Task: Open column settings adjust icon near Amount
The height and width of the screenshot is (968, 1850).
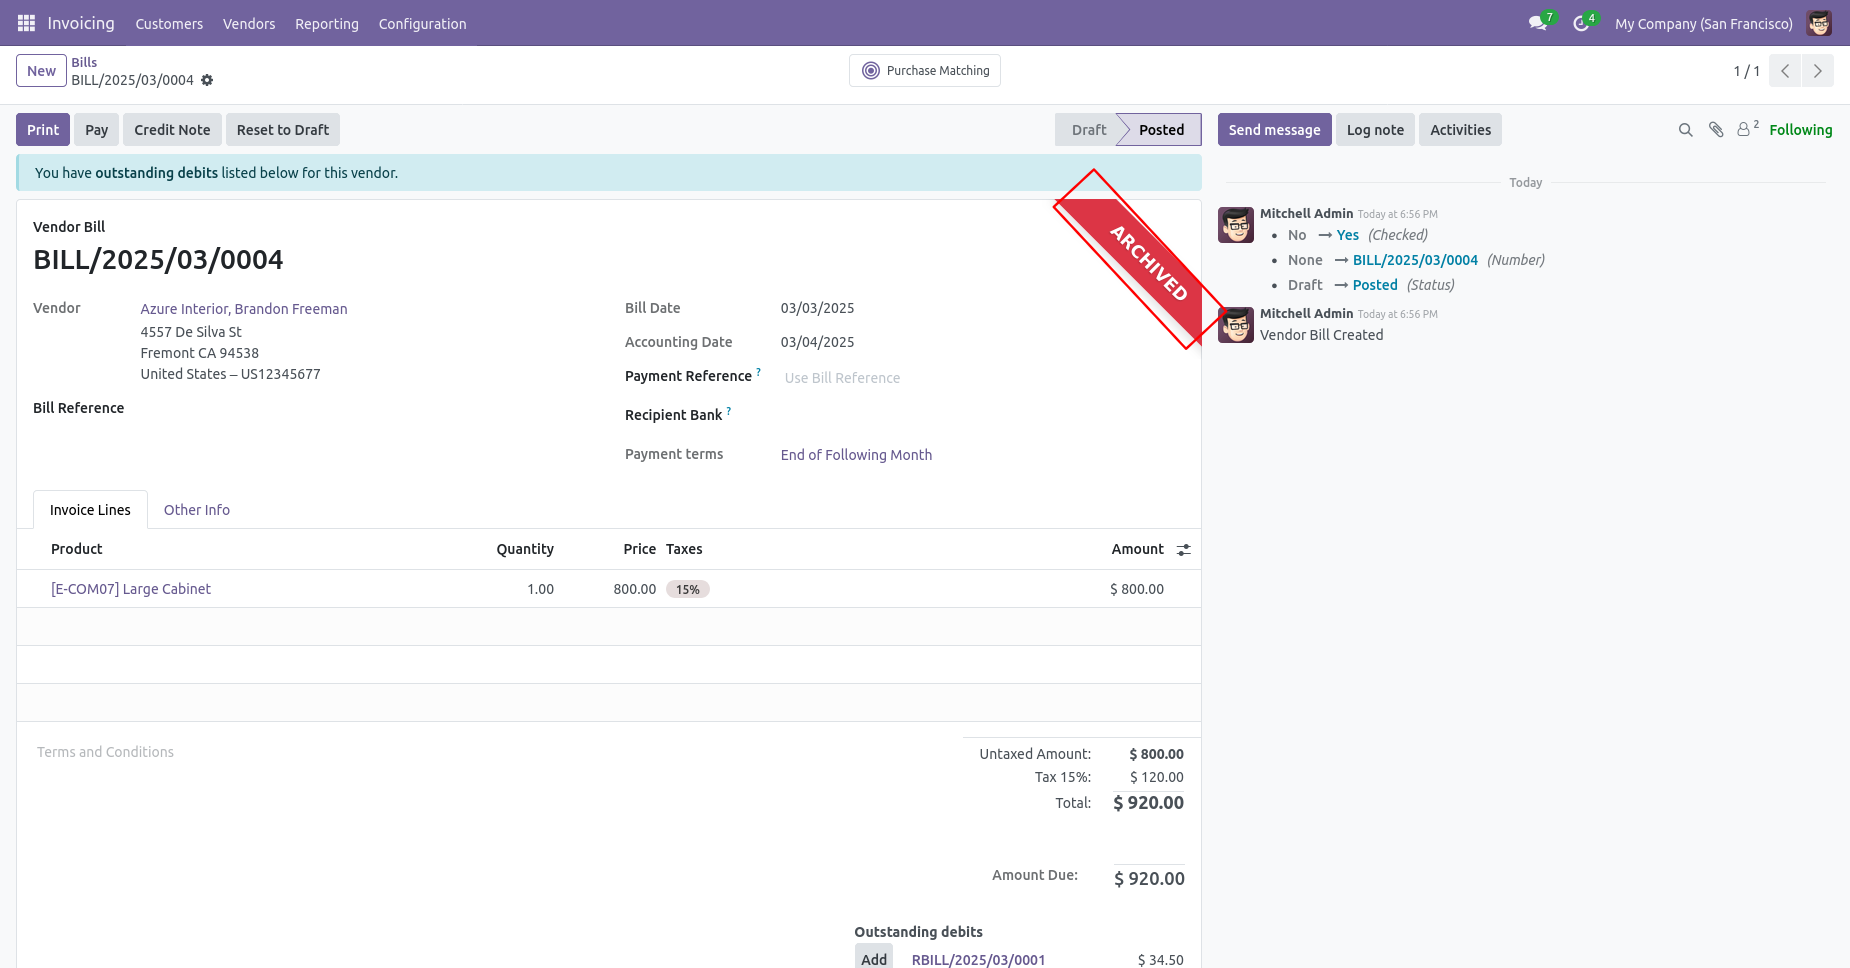Action: [1184, 550]
